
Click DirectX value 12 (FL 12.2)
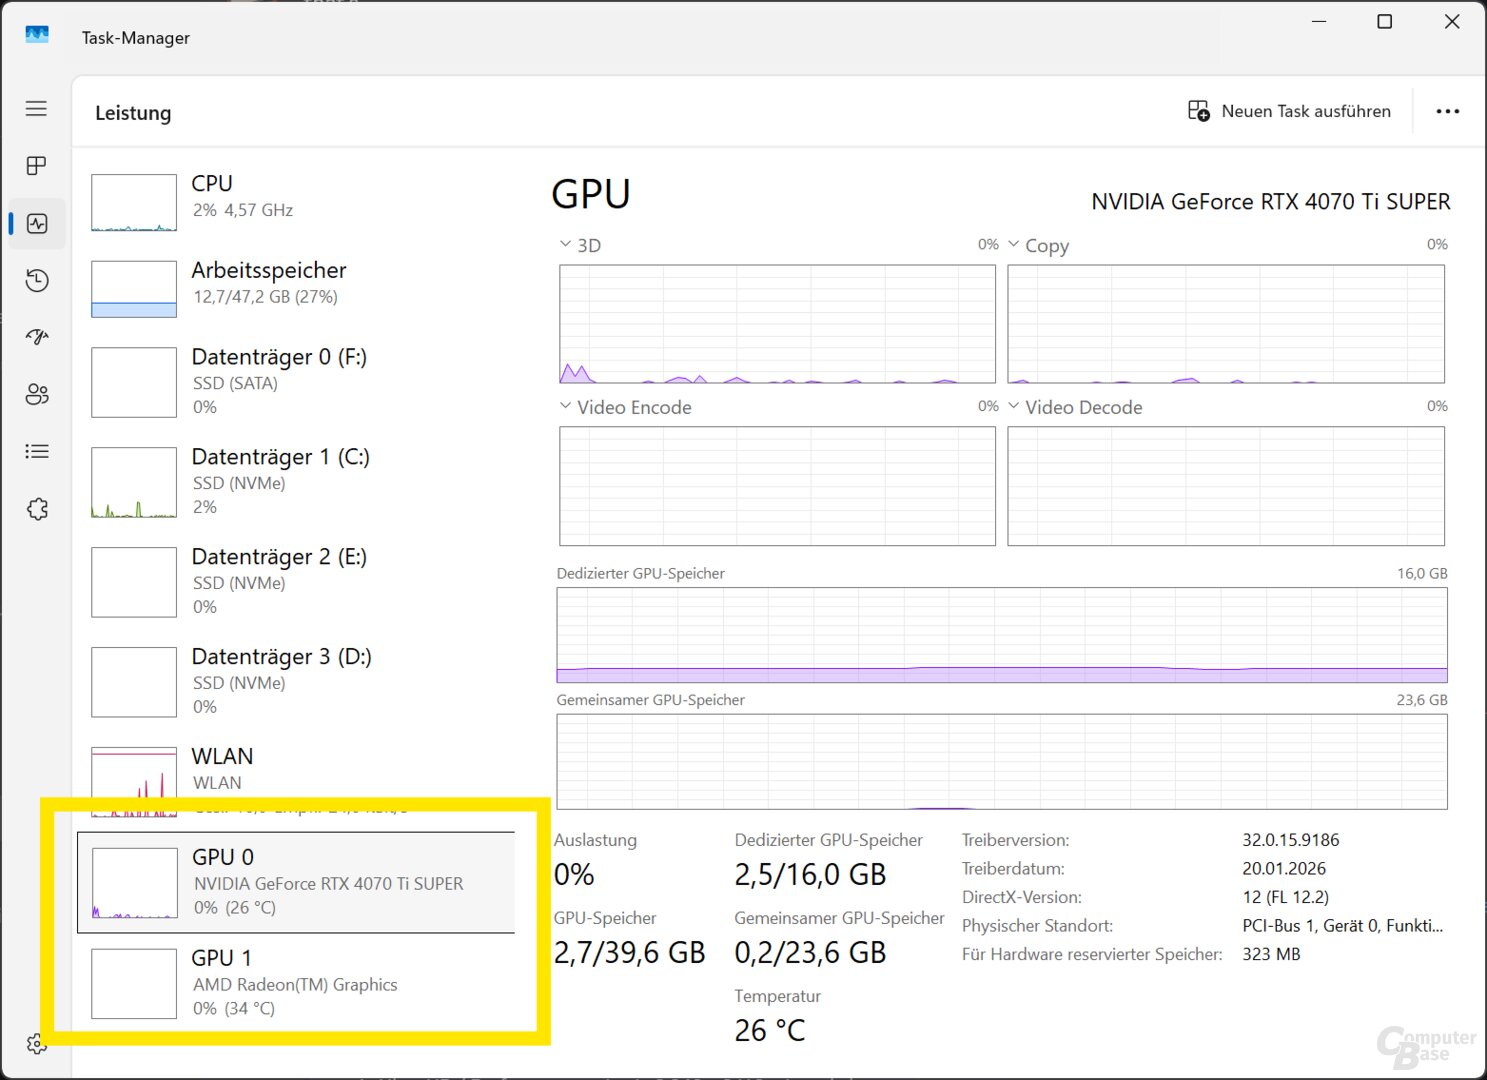coord(1285,897)
